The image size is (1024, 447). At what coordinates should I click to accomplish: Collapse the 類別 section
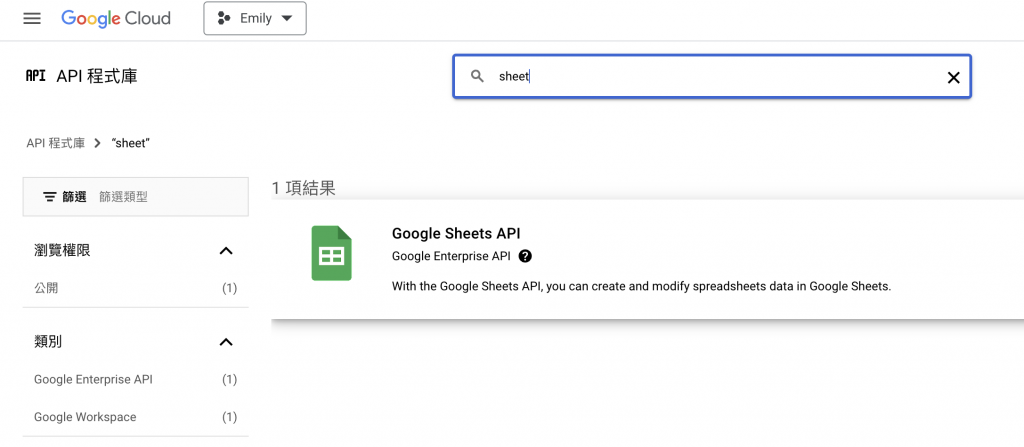point(226,342)
